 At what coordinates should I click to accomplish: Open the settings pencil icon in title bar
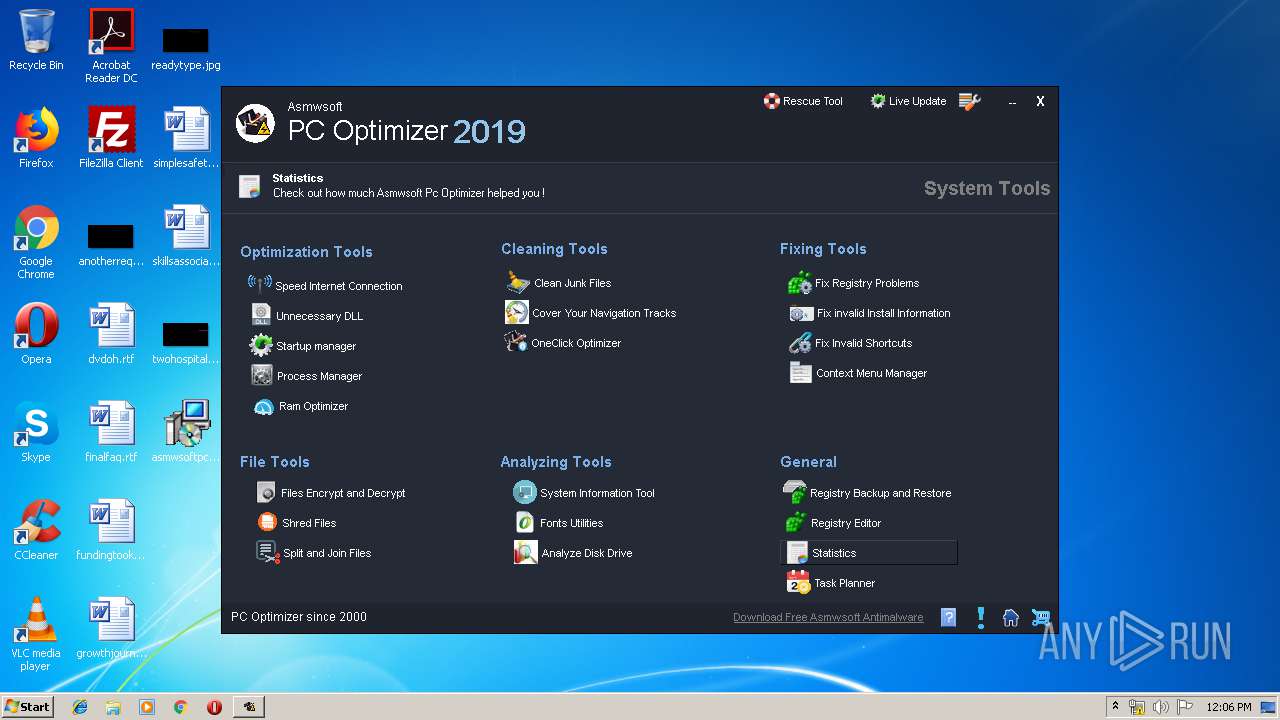tap(969, 101)
